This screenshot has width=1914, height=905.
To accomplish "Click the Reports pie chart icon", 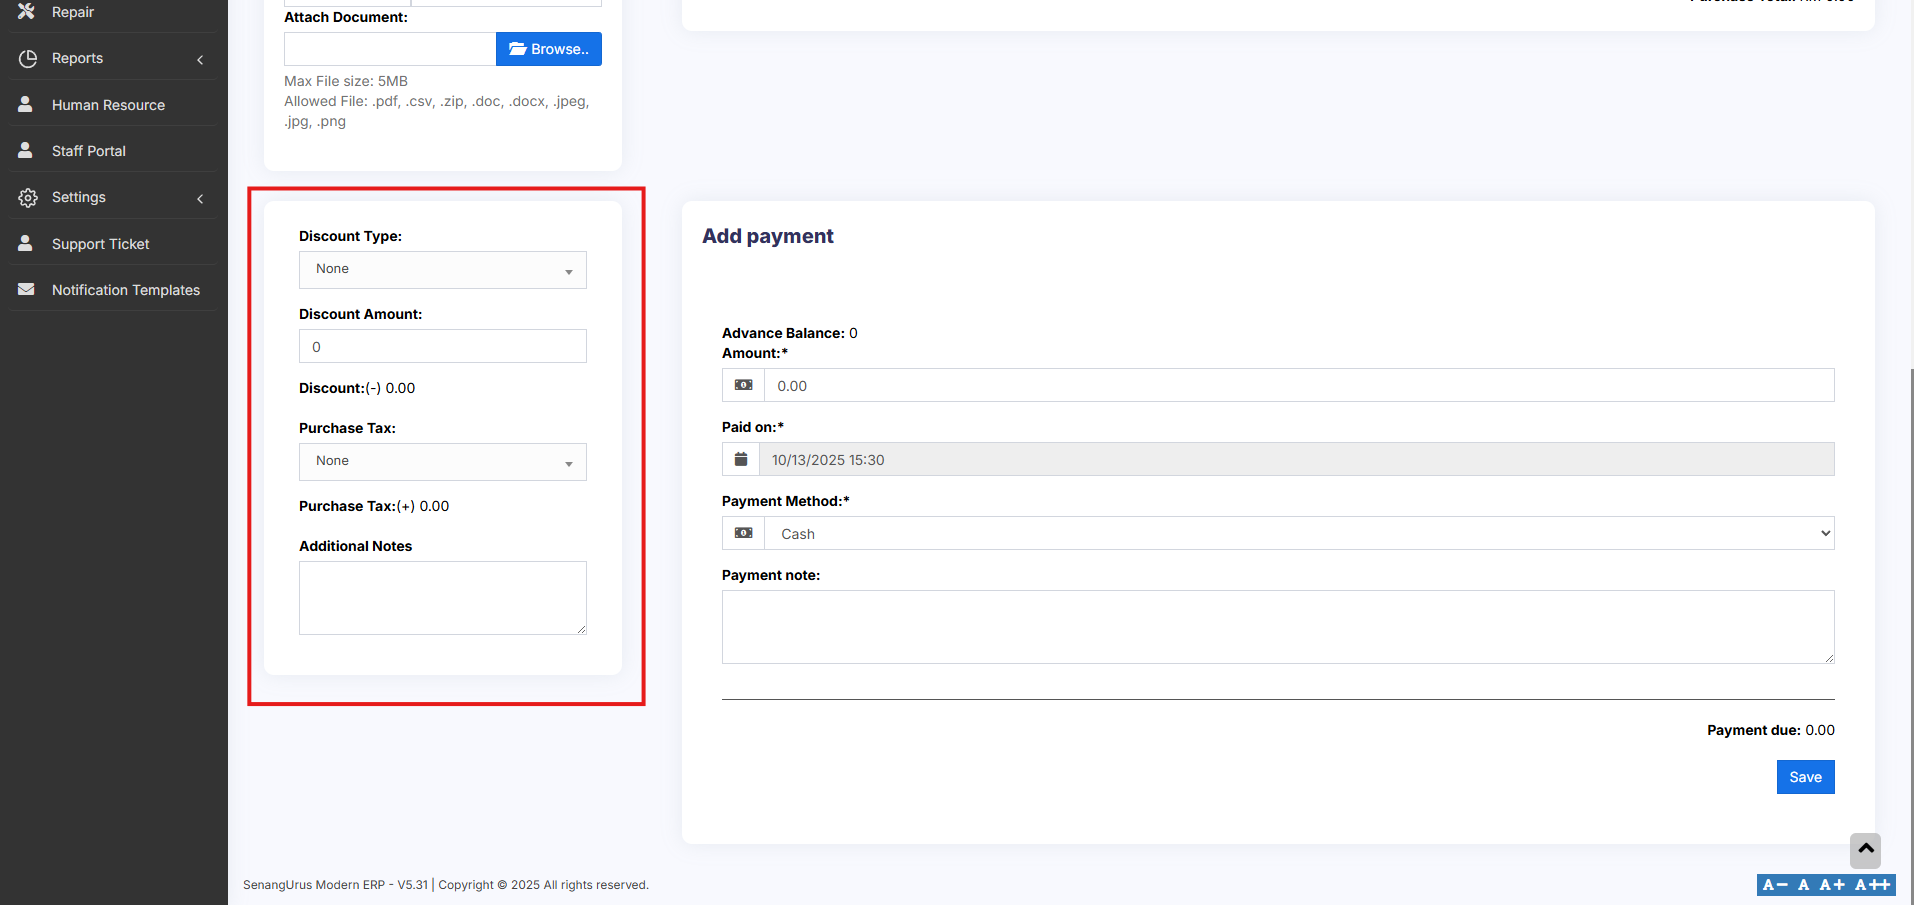I will point(27,58).
